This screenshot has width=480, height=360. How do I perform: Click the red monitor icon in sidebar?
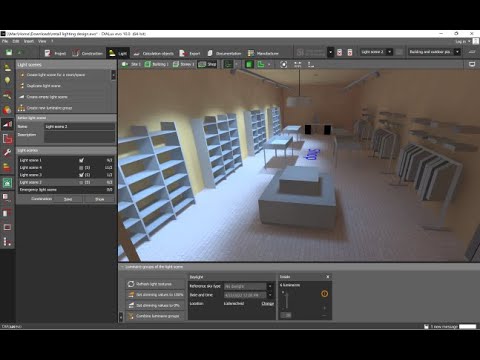tap(7, 227)
